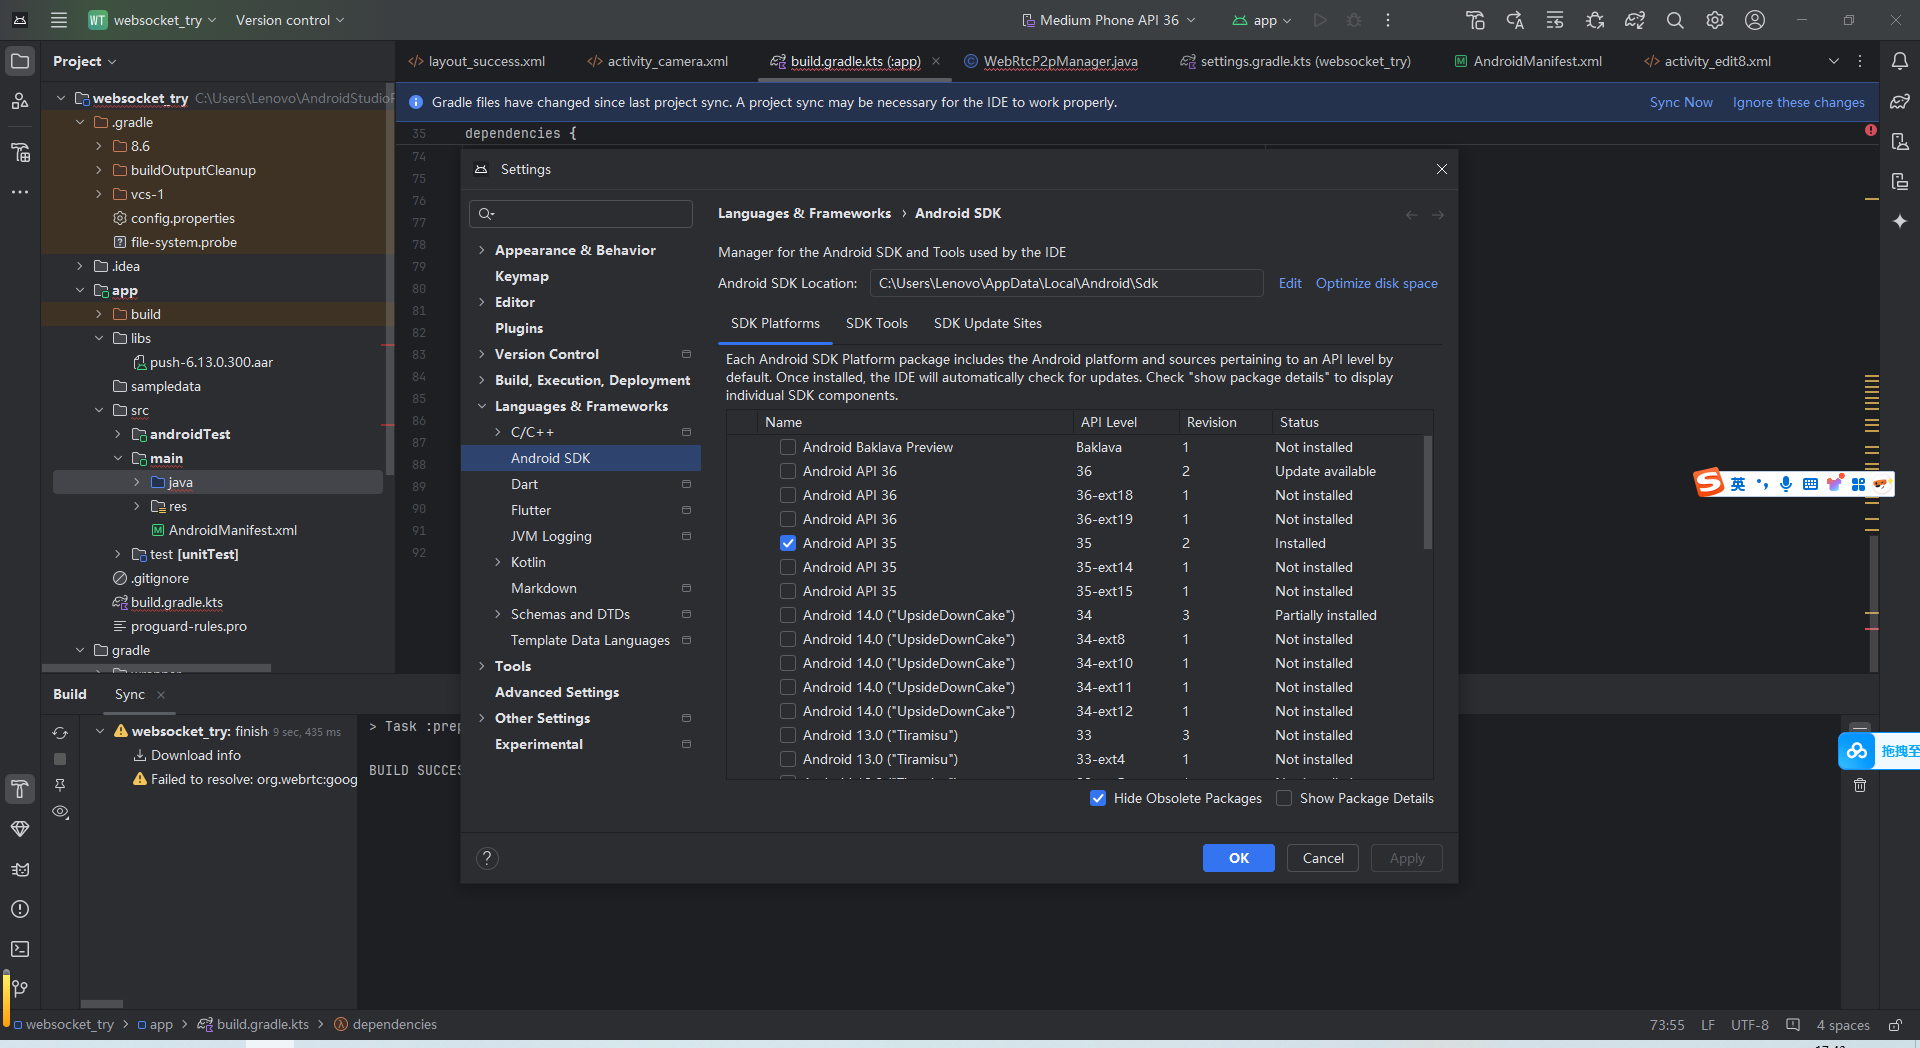Expand Appearance & Behavior settings
The image size is (1920, 1048).
tap(482, 250)
